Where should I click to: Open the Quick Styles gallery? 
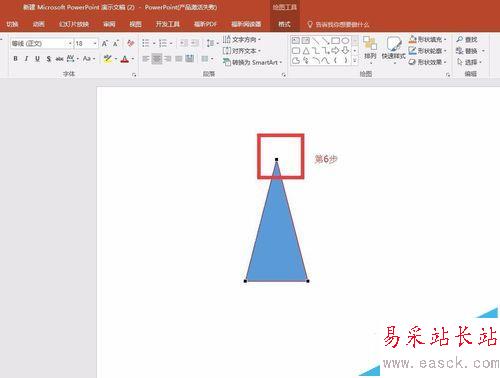point(394,50)
